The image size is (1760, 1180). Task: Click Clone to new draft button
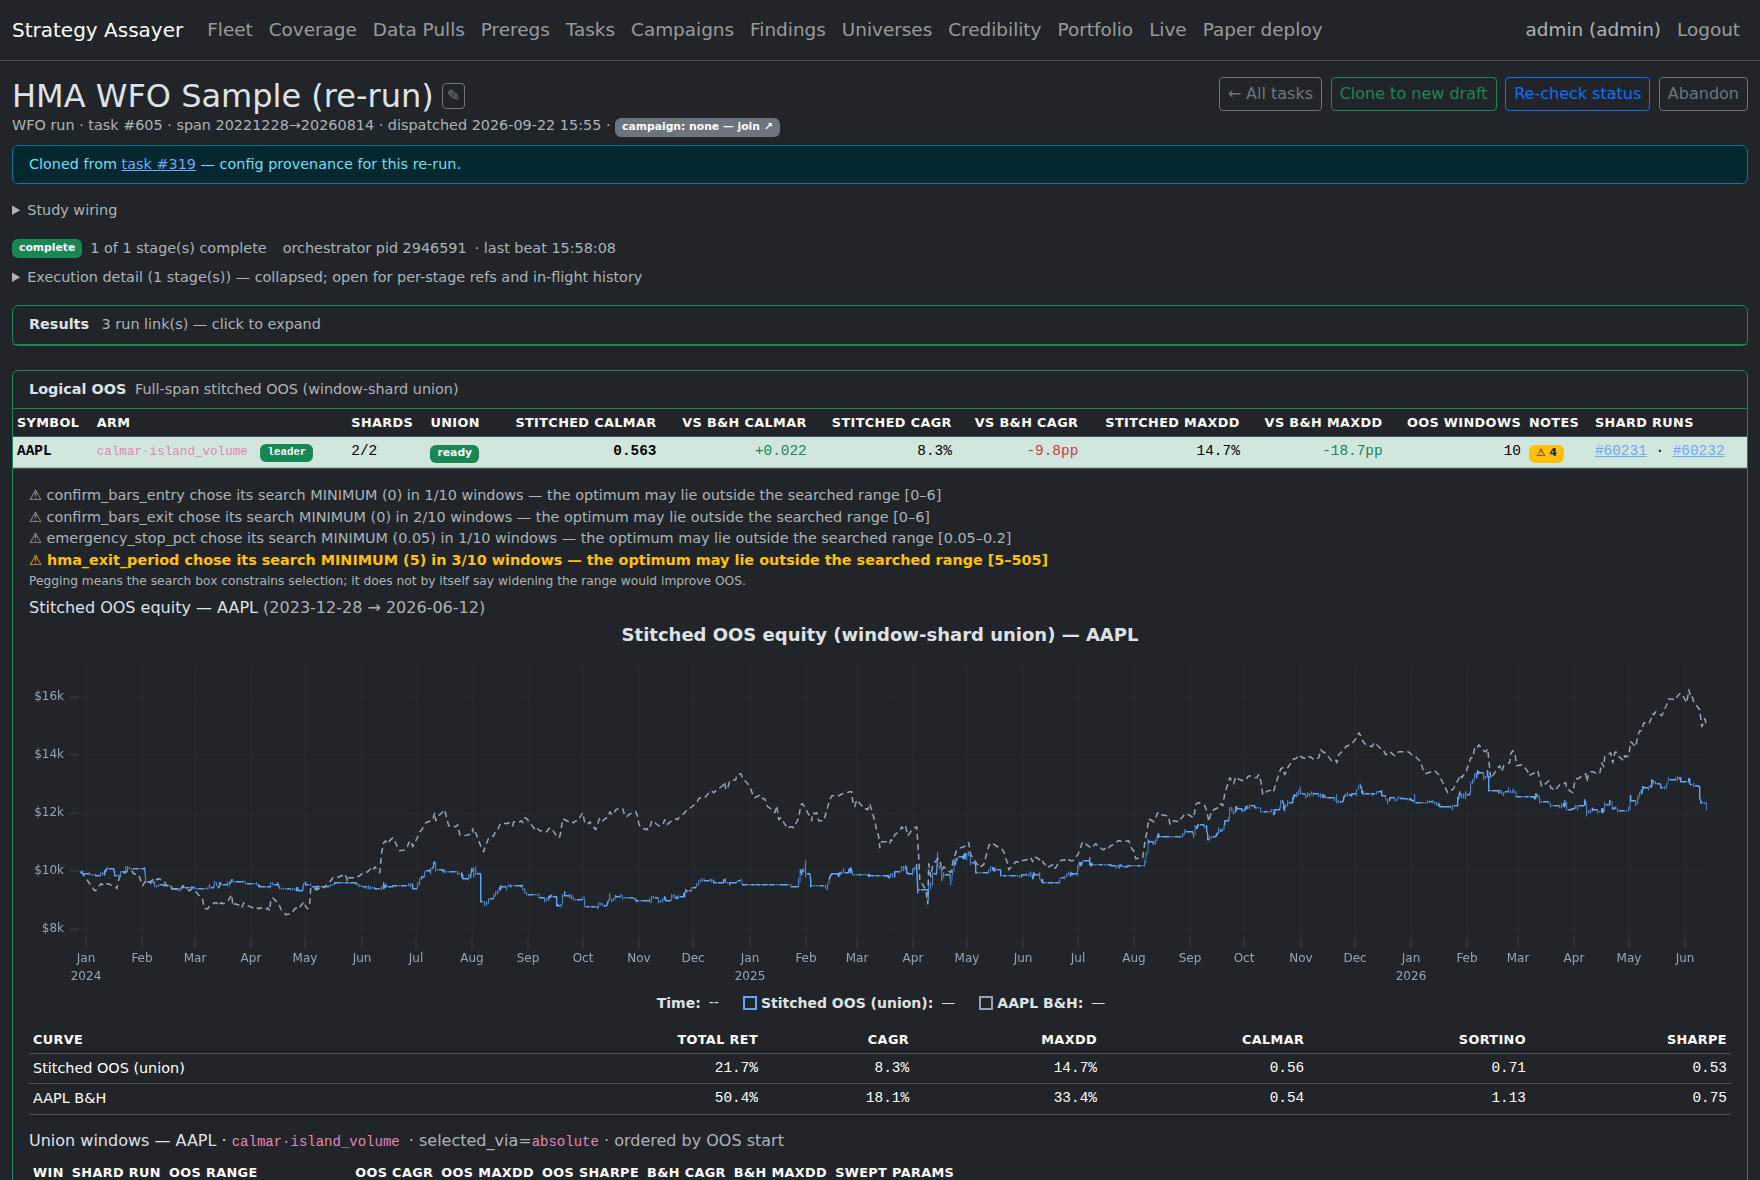(x=1413, y=94)
